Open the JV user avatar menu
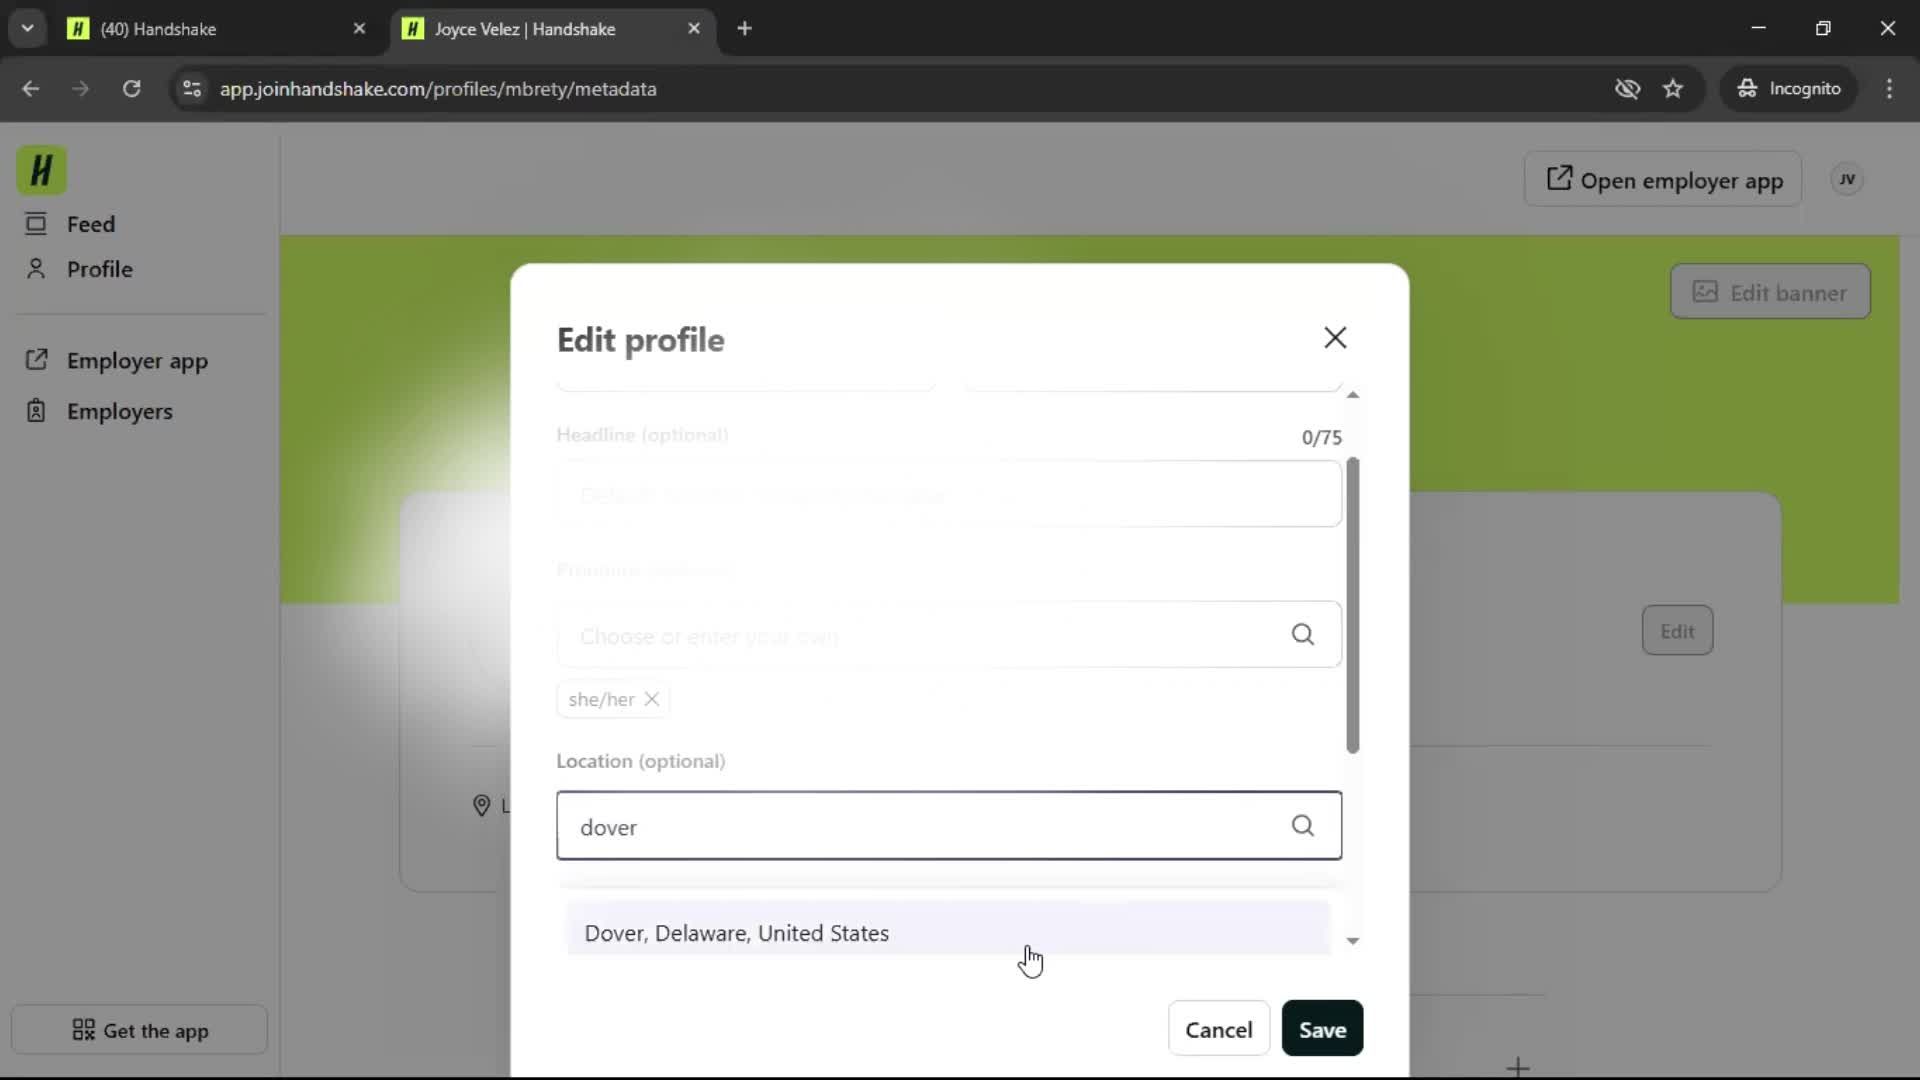The width and height of the screenshot is (1920, 1080). coord(1847,180)
